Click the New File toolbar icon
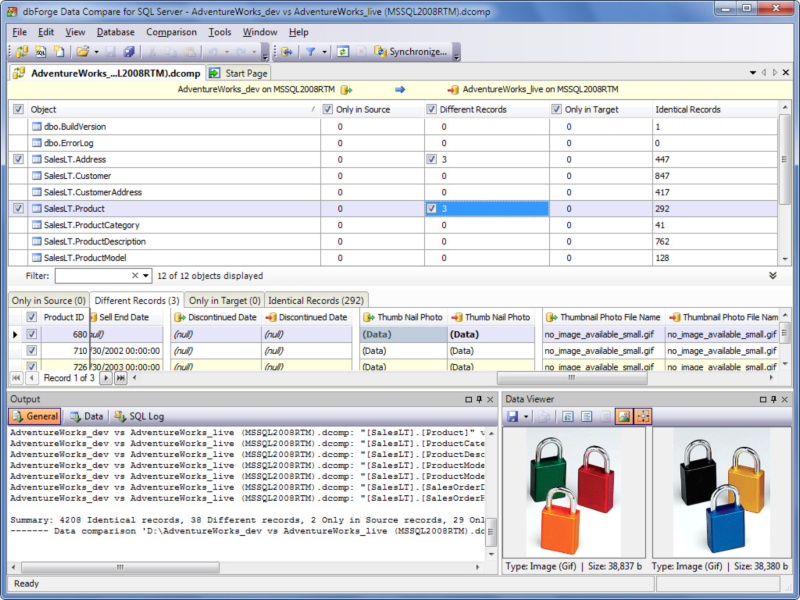800x600 pixels. [60, 52]
